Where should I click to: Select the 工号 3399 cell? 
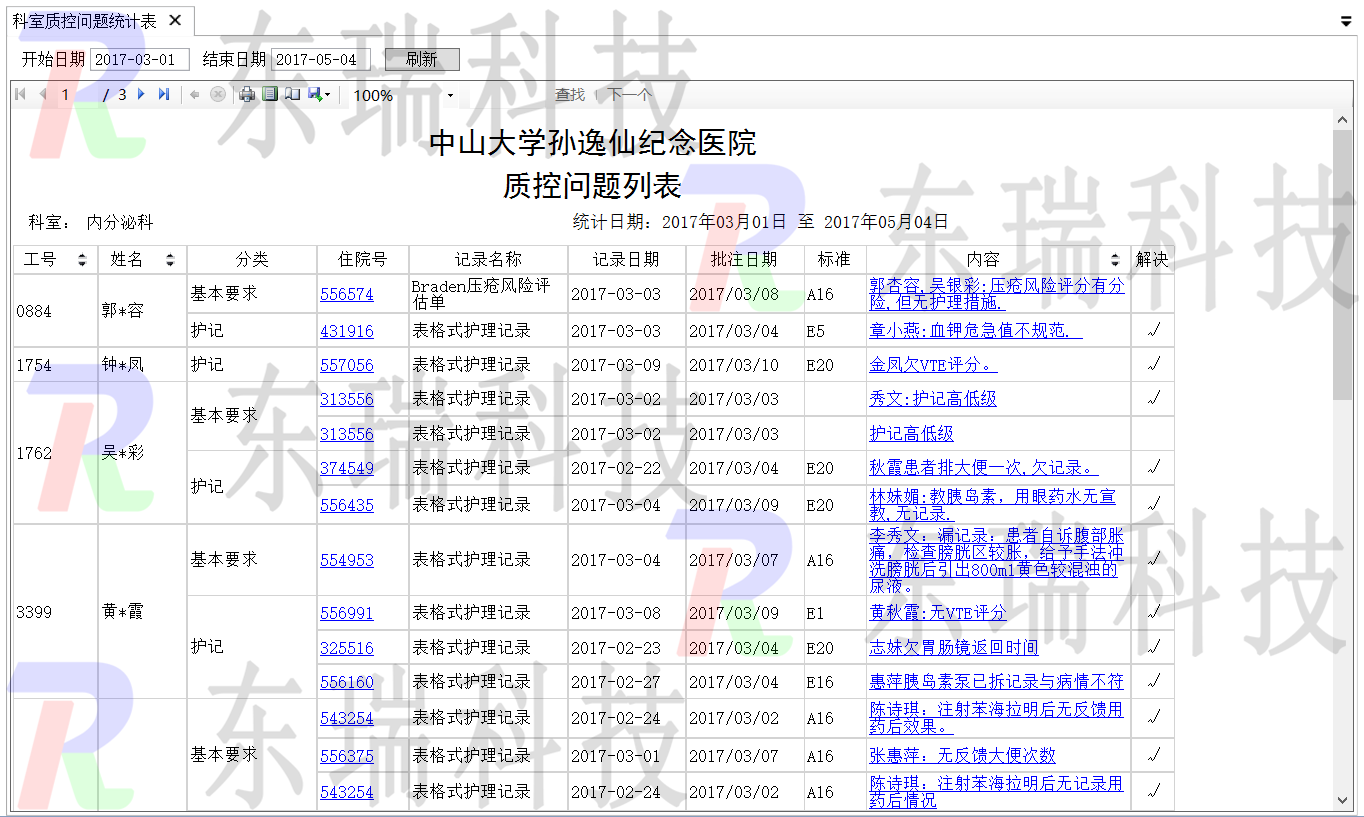tap(55, 611)
